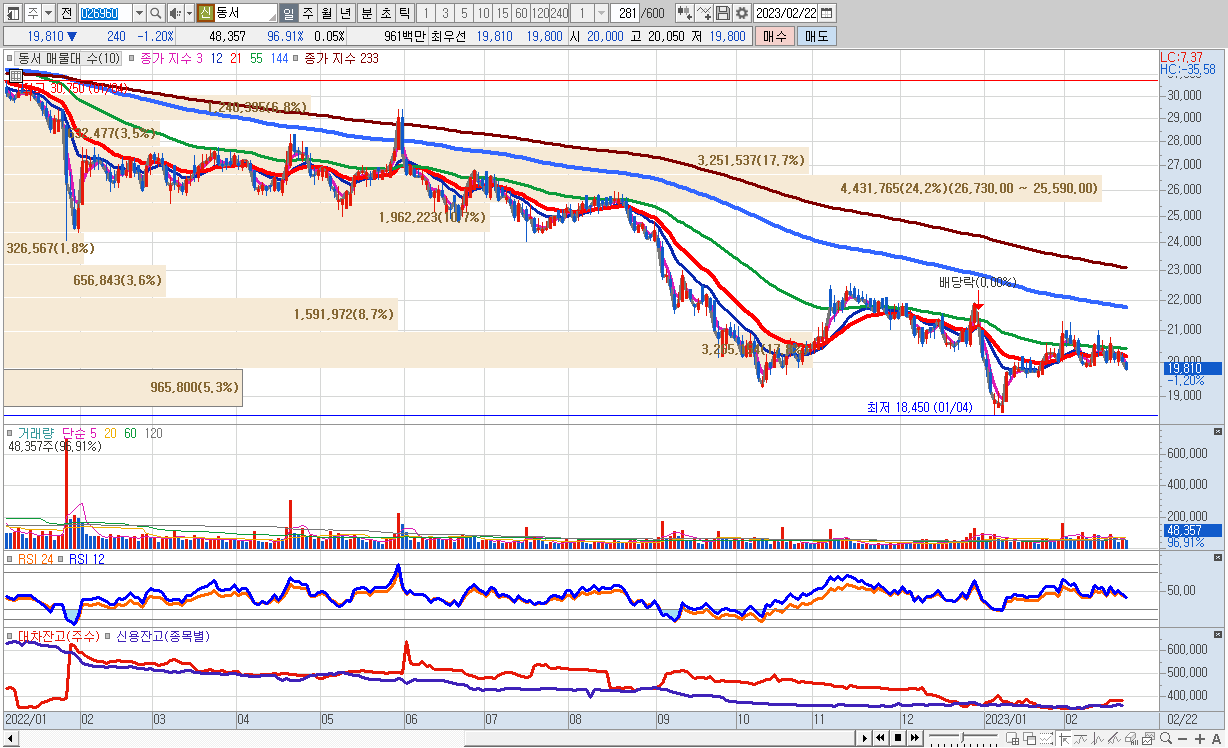Click the 매수 buy button
The image size is (1228, 748).
pyautogui.click(x=774, y=36)
